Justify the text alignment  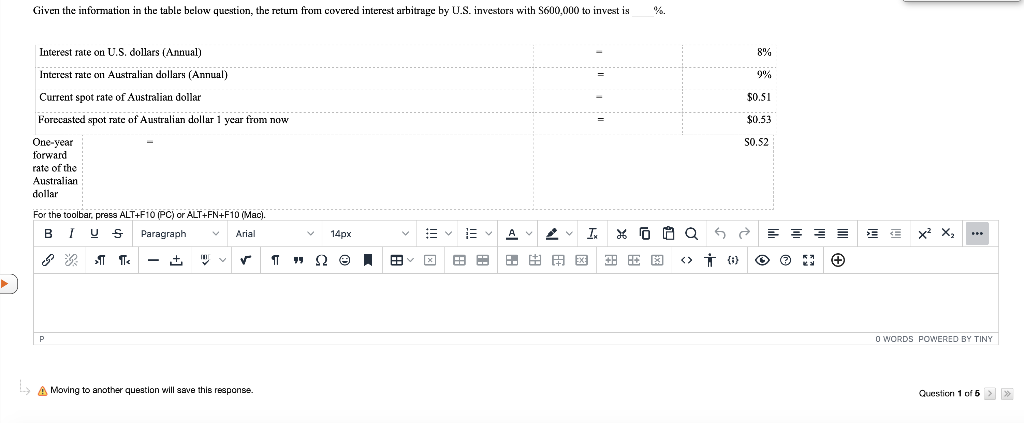click(x=843, y=234)
